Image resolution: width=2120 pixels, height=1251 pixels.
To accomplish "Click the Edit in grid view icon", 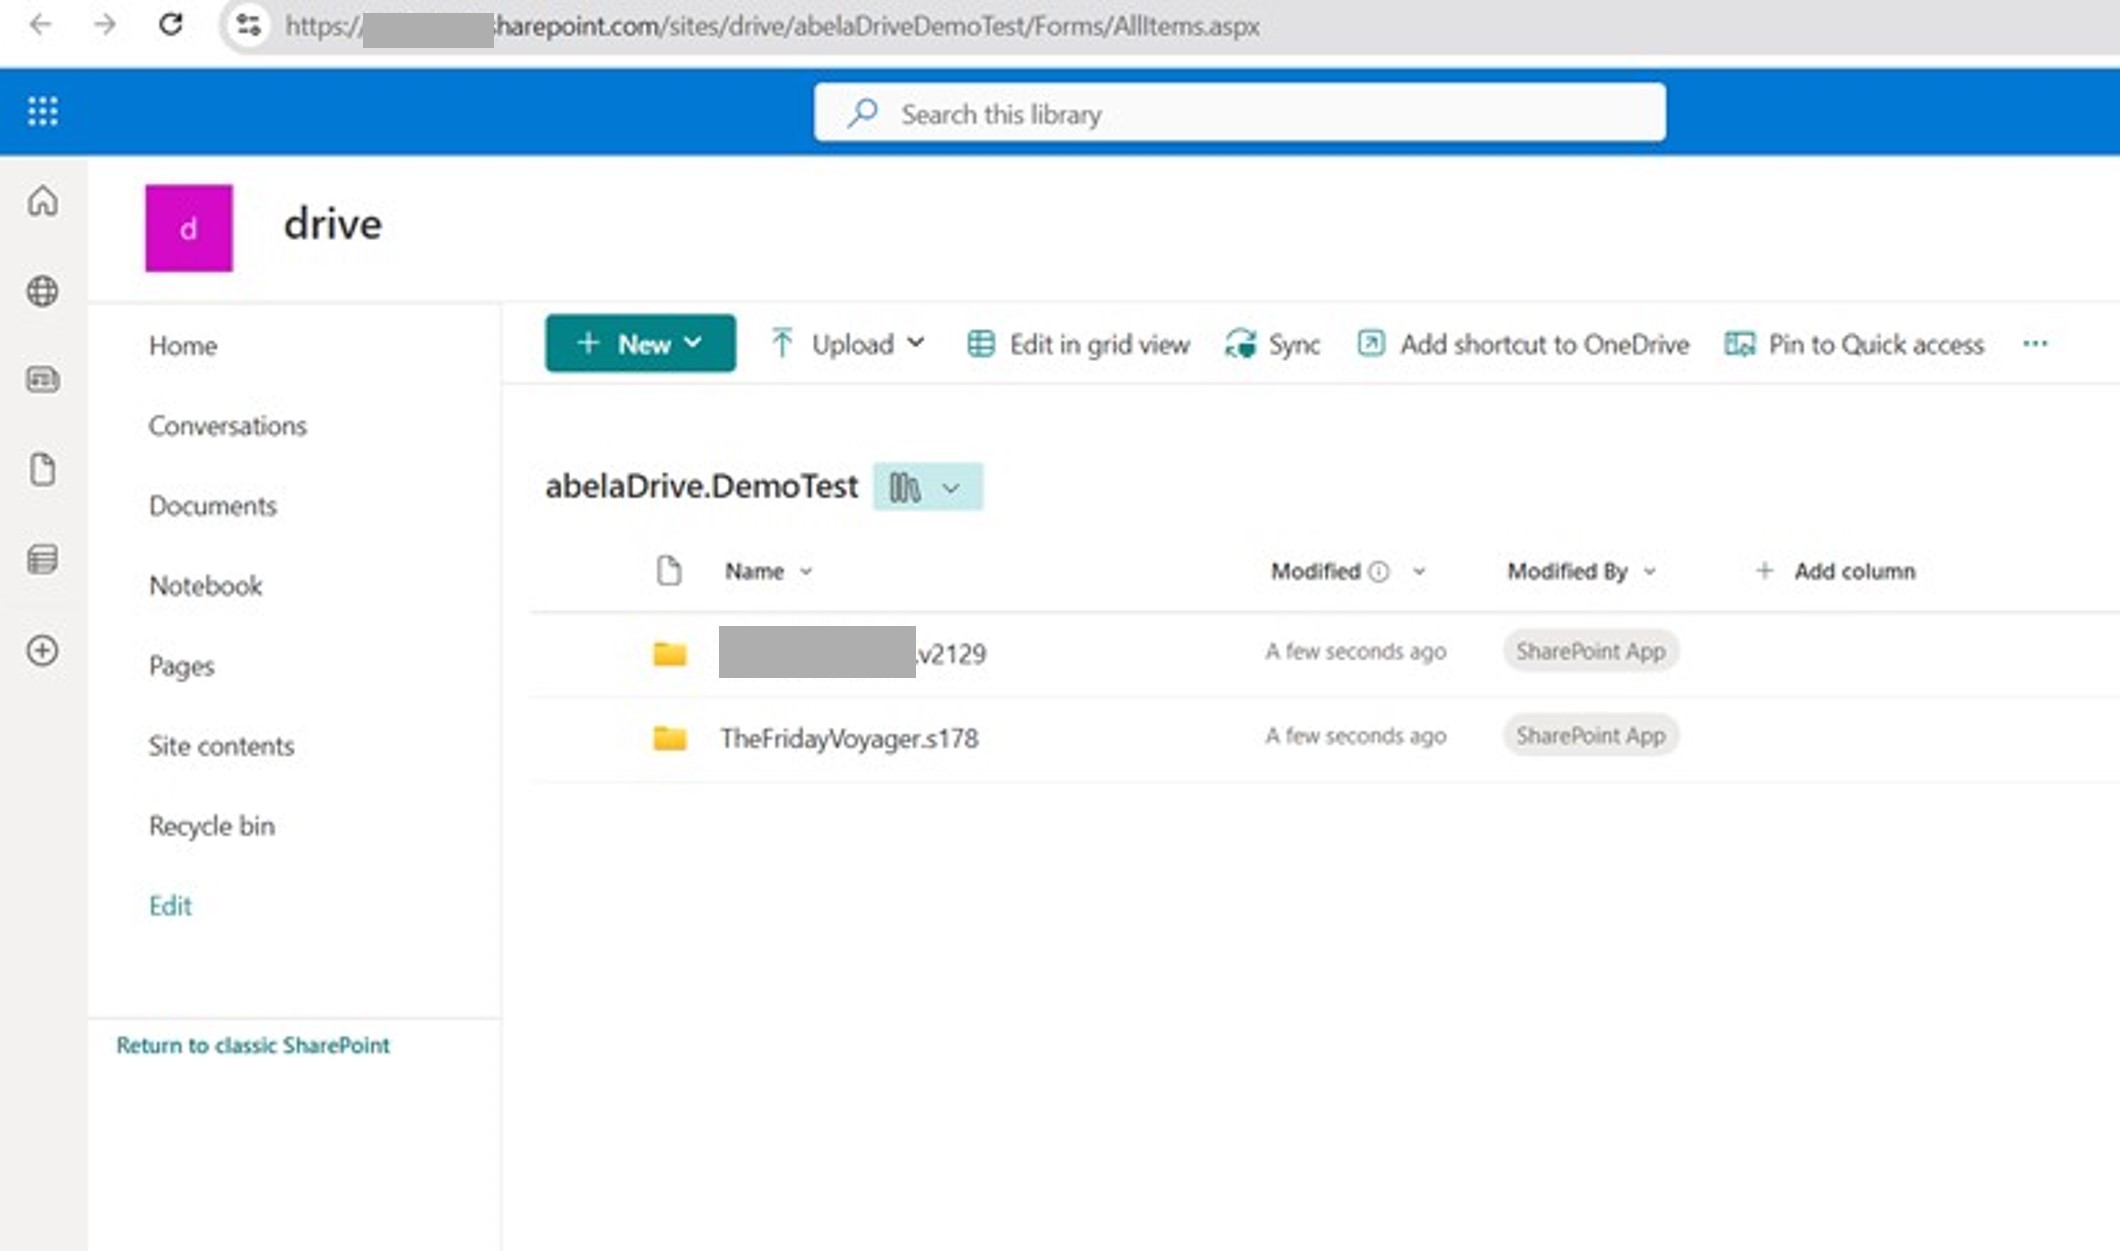I will 981,344.
